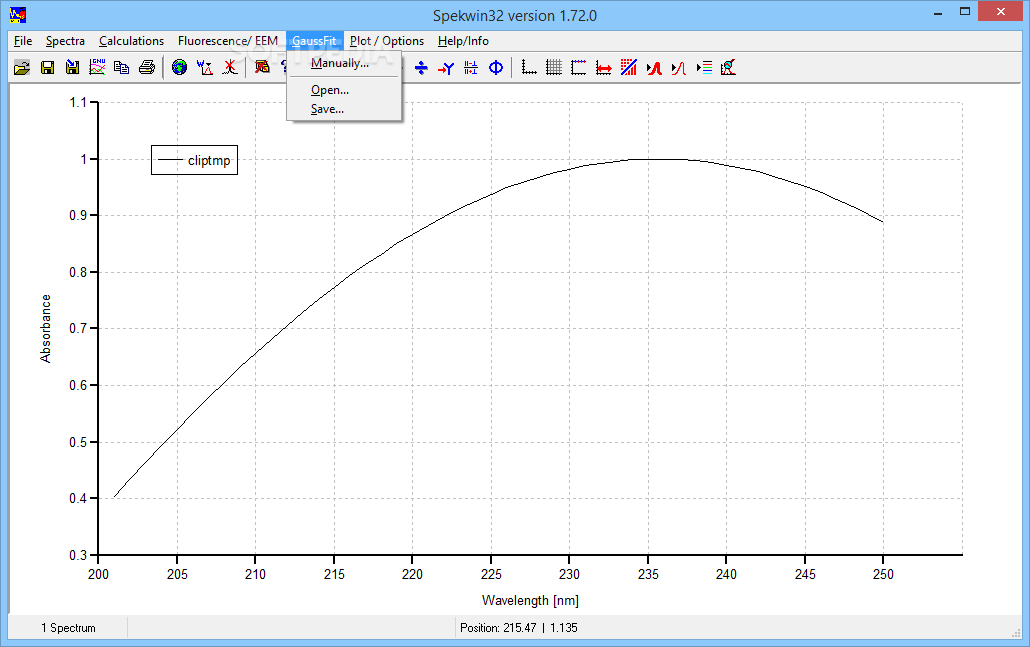The image size is (1030, 647).
Task: Click the red arrow to Y icon
Action: click(446, 67)
